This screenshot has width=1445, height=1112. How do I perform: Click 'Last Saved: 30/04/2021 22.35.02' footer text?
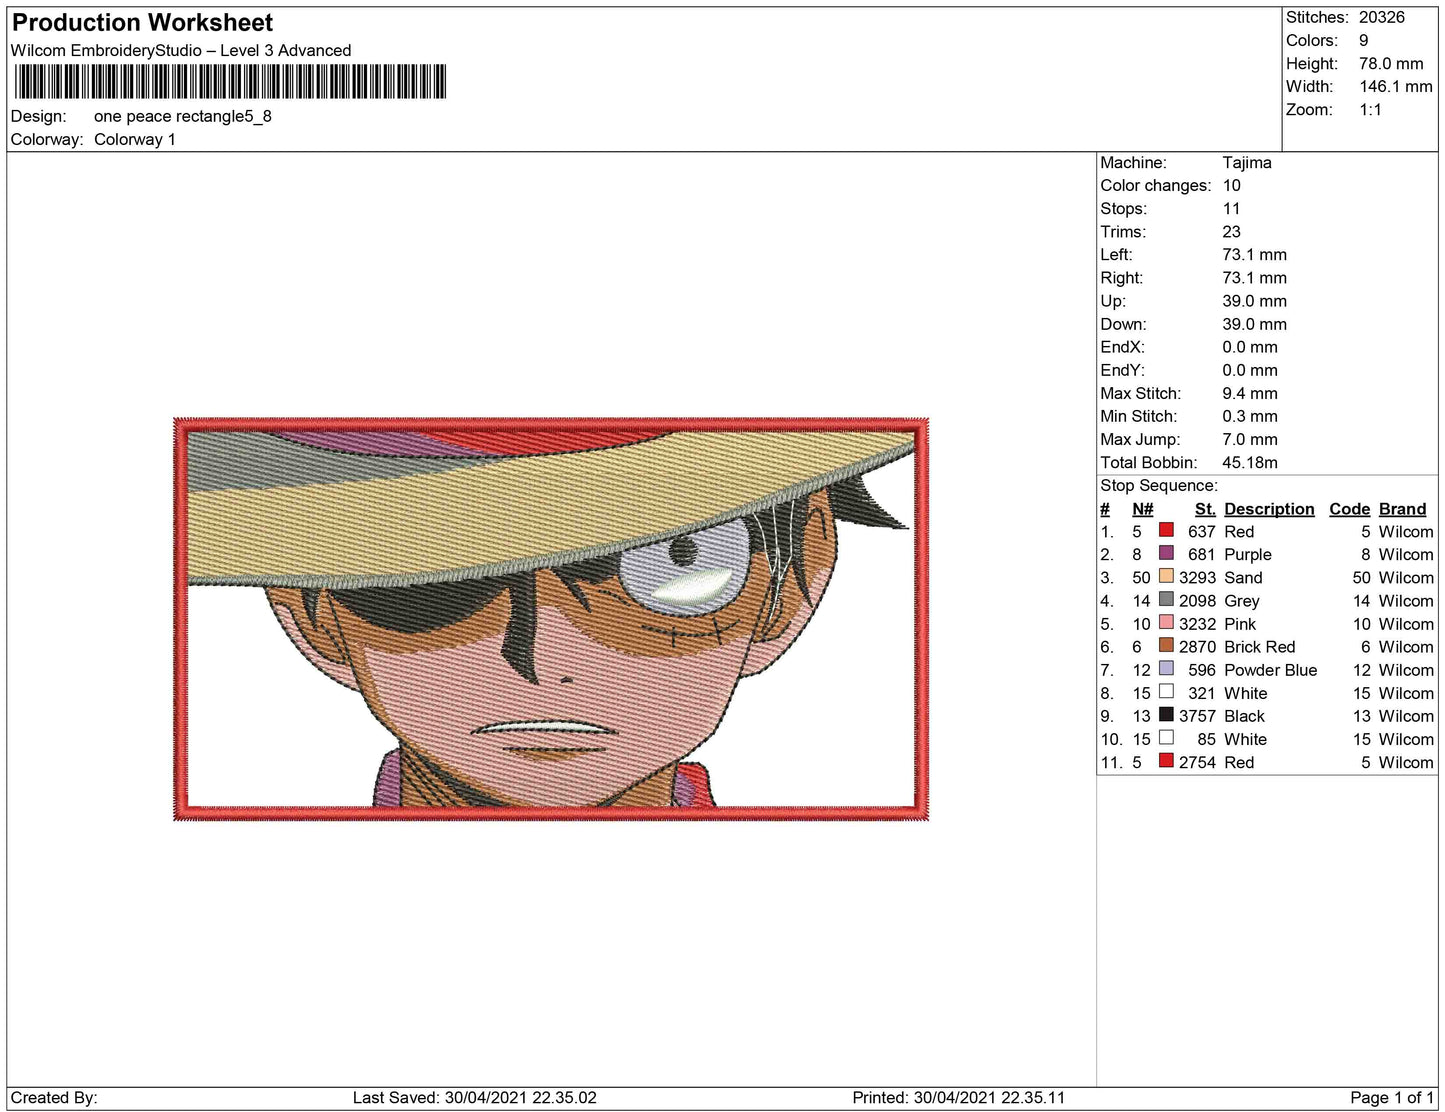475,1097
